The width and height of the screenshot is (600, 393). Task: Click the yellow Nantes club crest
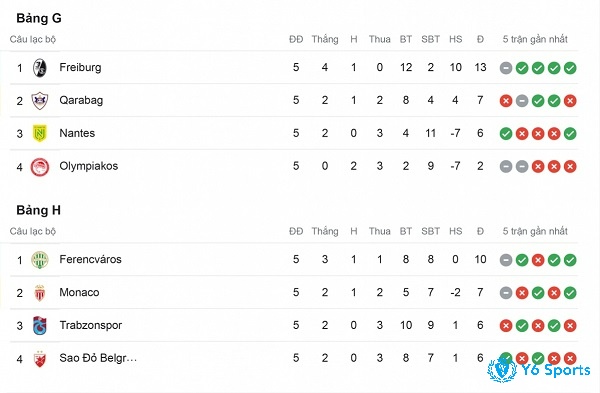(39, 134)
